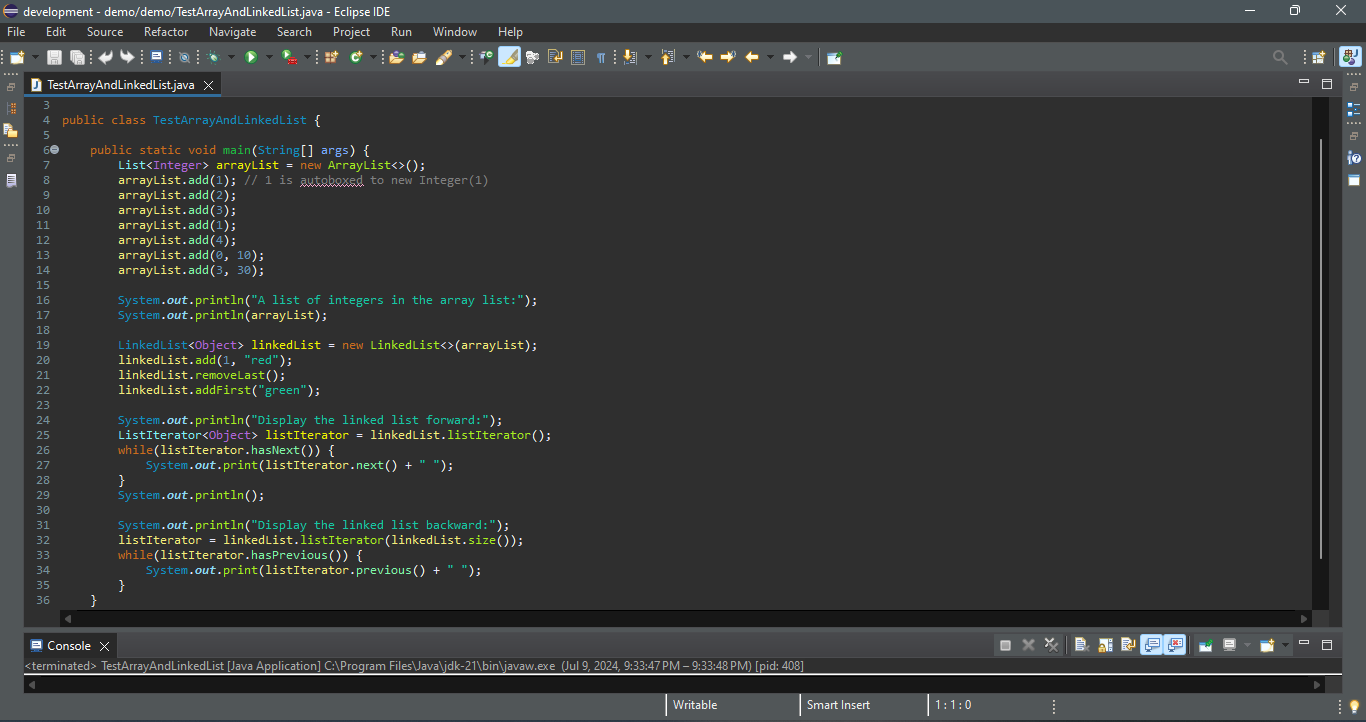Click the Open Perspective button

[1319, 58]
